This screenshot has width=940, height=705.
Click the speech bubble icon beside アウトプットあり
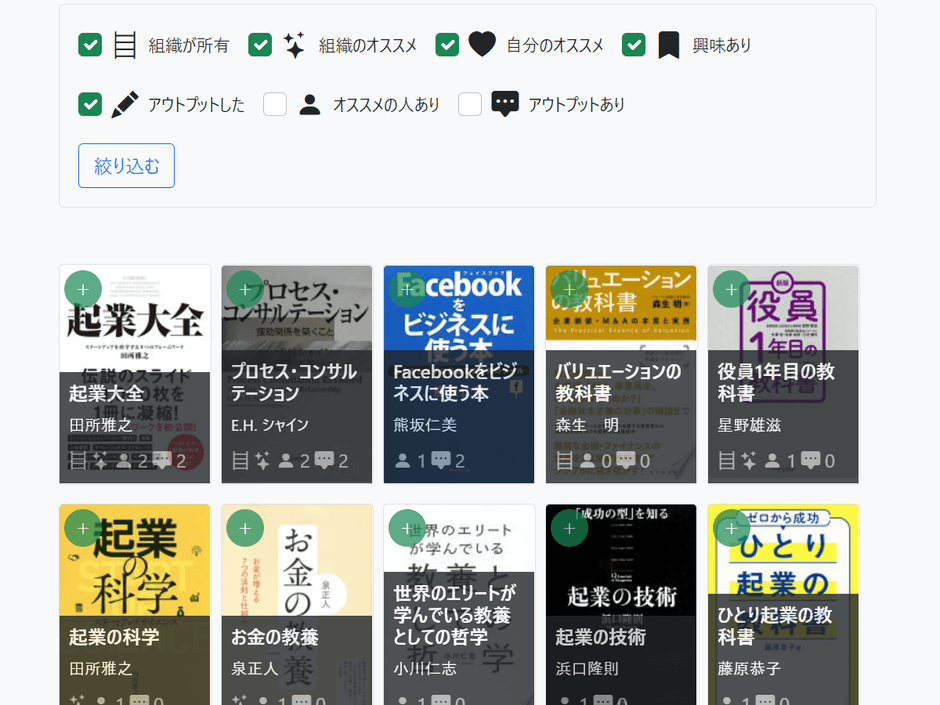pyautogui.click(x=505, y=103)
